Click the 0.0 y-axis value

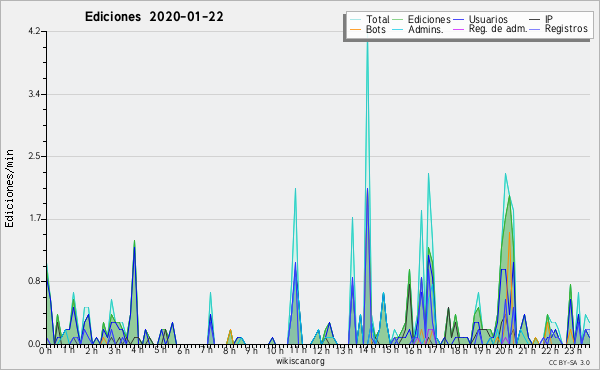point(34,344)
